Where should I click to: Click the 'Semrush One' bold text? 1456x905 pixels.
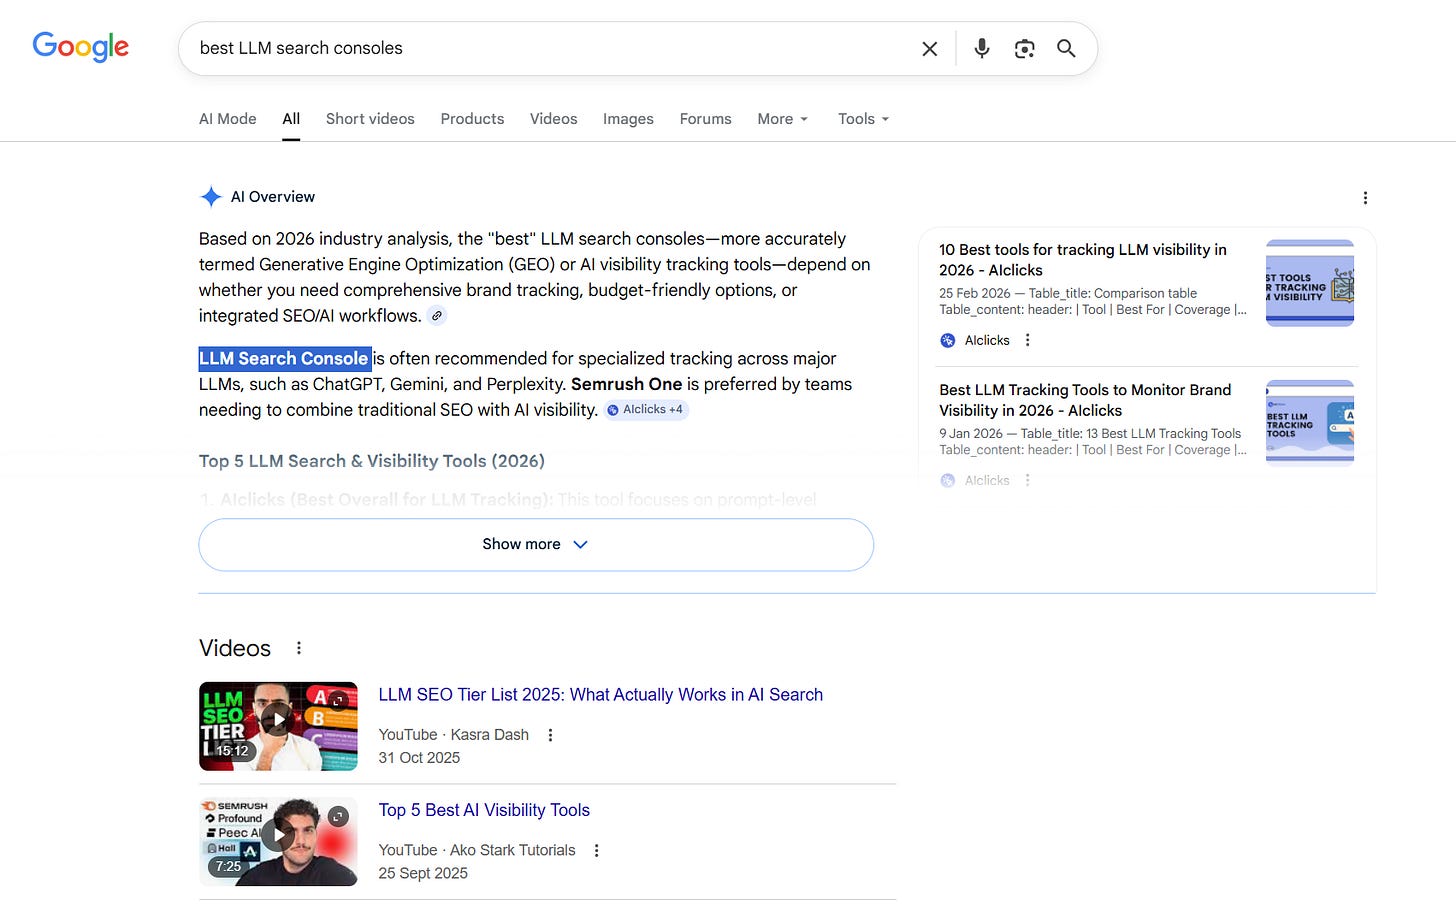coord(627,385)
